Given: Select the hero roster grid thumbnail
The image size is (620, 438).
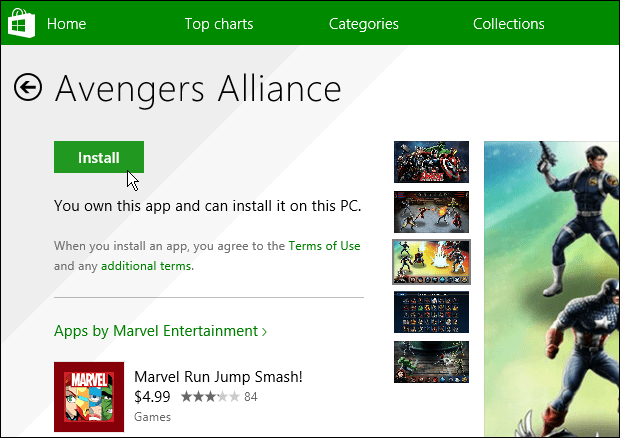Looking at the screenshot, I should 431,312.
